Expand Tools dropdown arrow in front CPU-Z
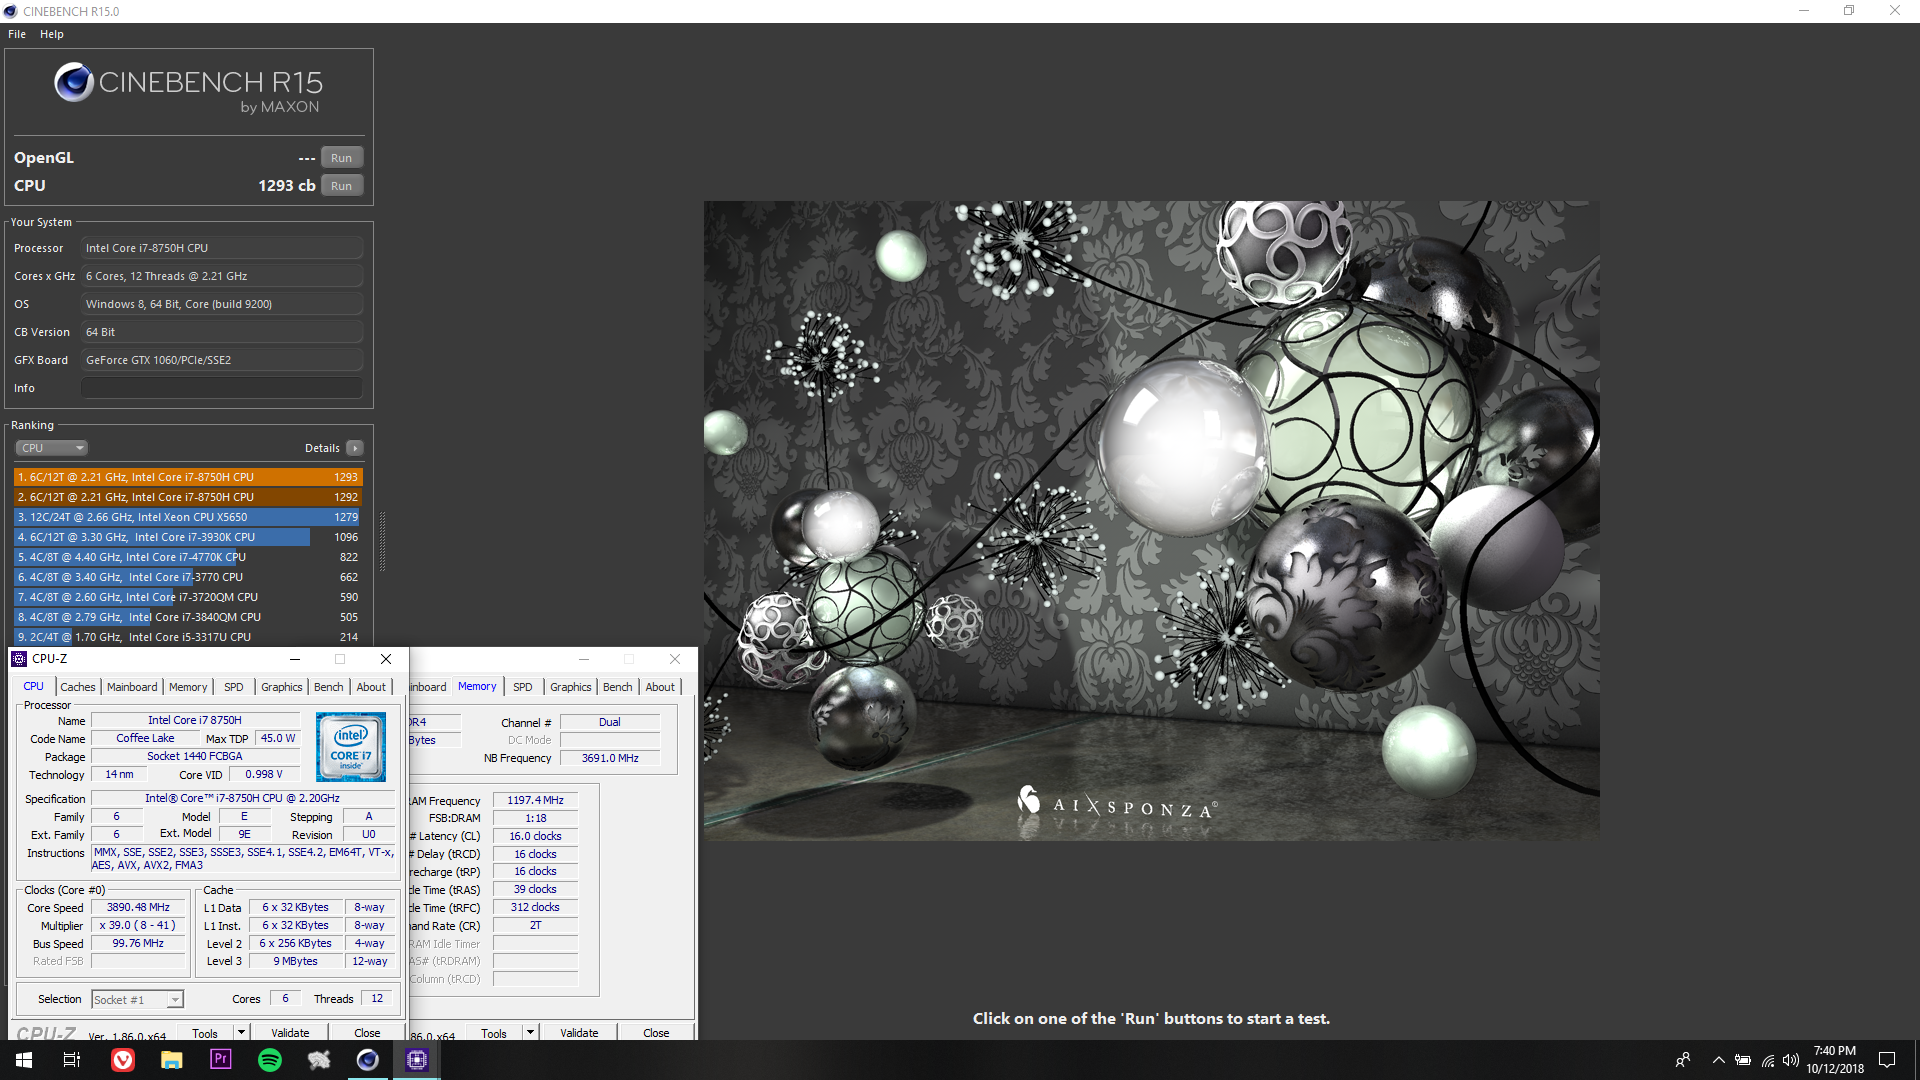Viewport: 1920px width, 1080px height. pos(240,1032)
